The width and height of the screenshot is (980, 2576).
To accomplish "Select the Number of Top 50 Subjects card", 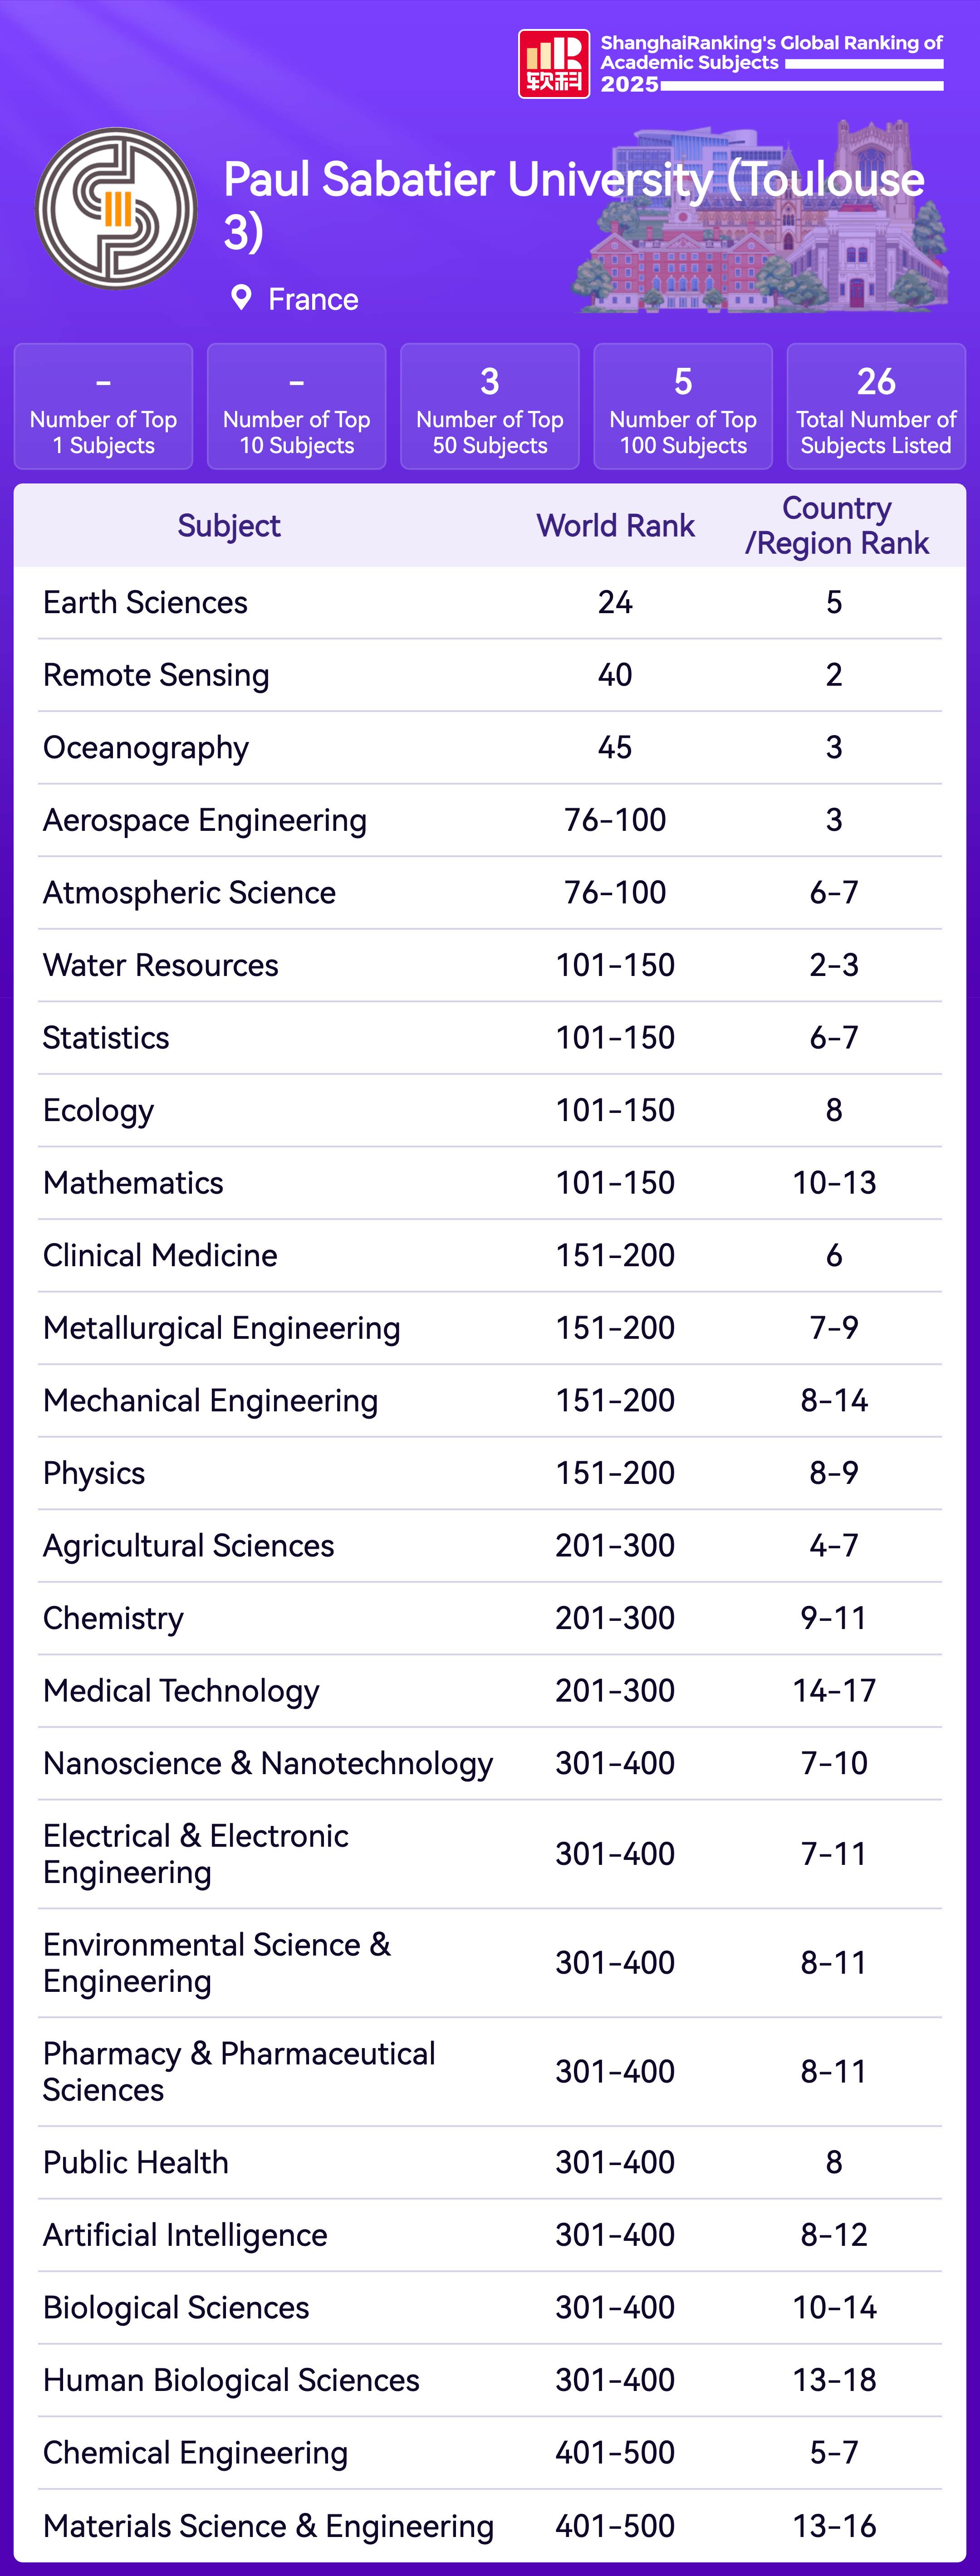I will tap(490, 407).
